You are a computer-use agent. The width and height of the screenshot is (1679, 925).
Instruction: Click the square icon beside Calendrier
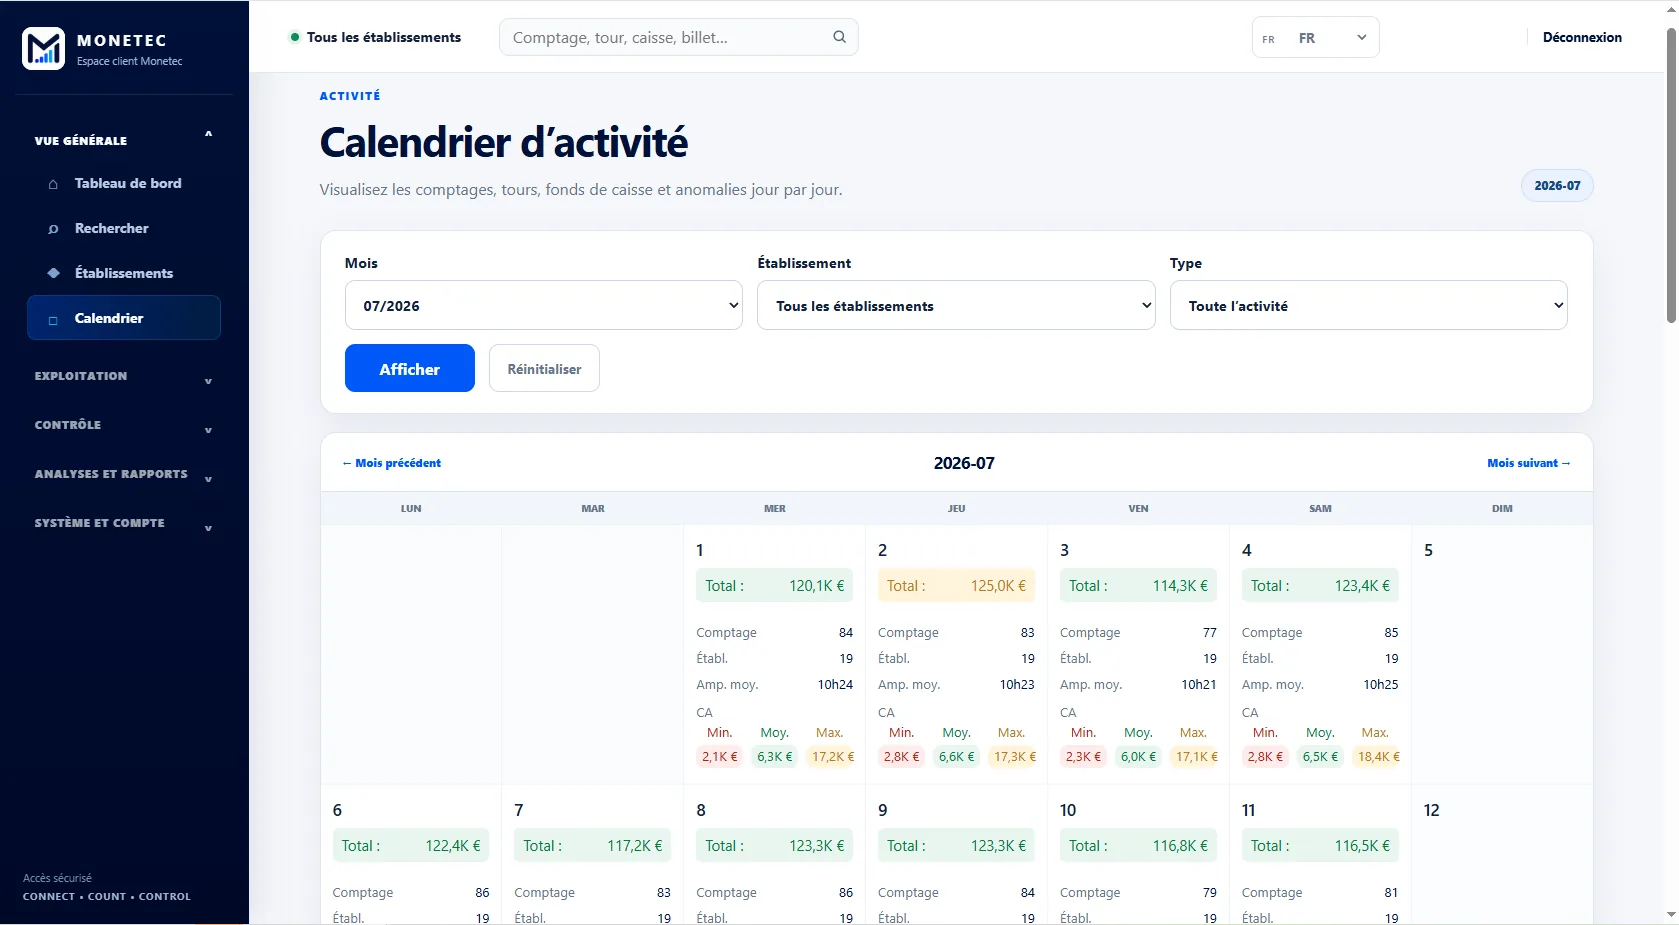53,320
